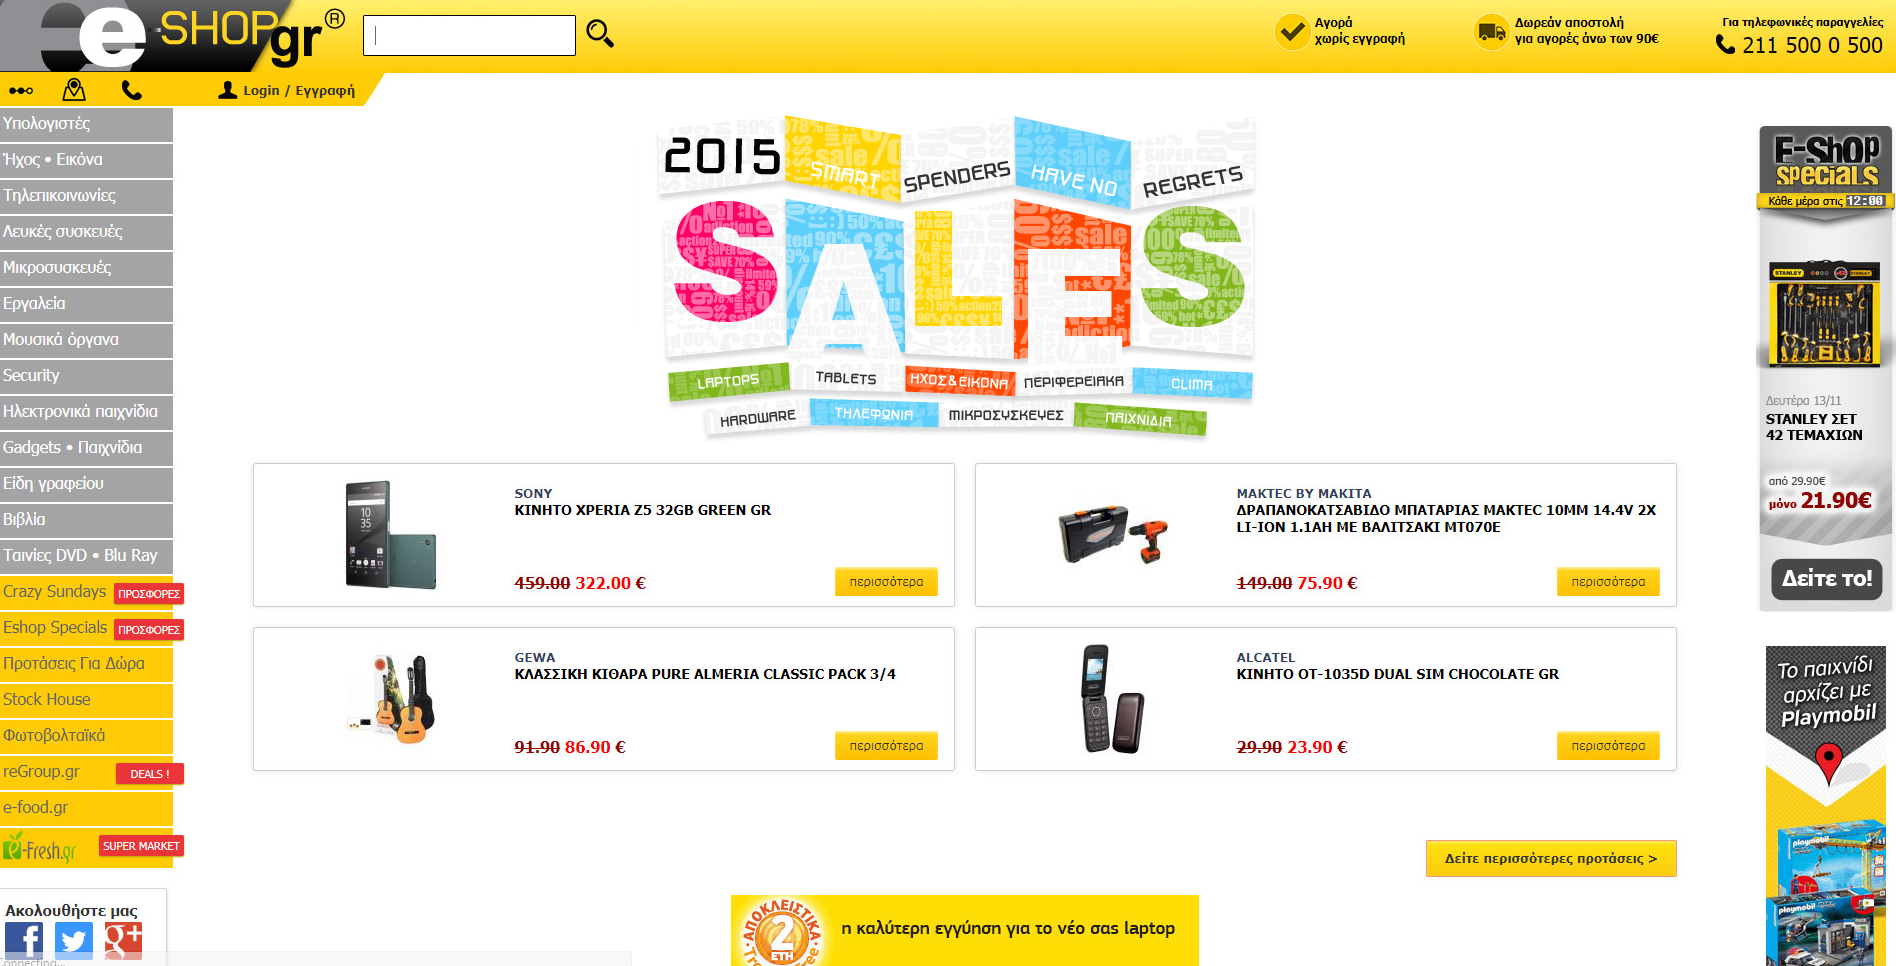Open the three-dots more options icon

click(x=21, y=91)
